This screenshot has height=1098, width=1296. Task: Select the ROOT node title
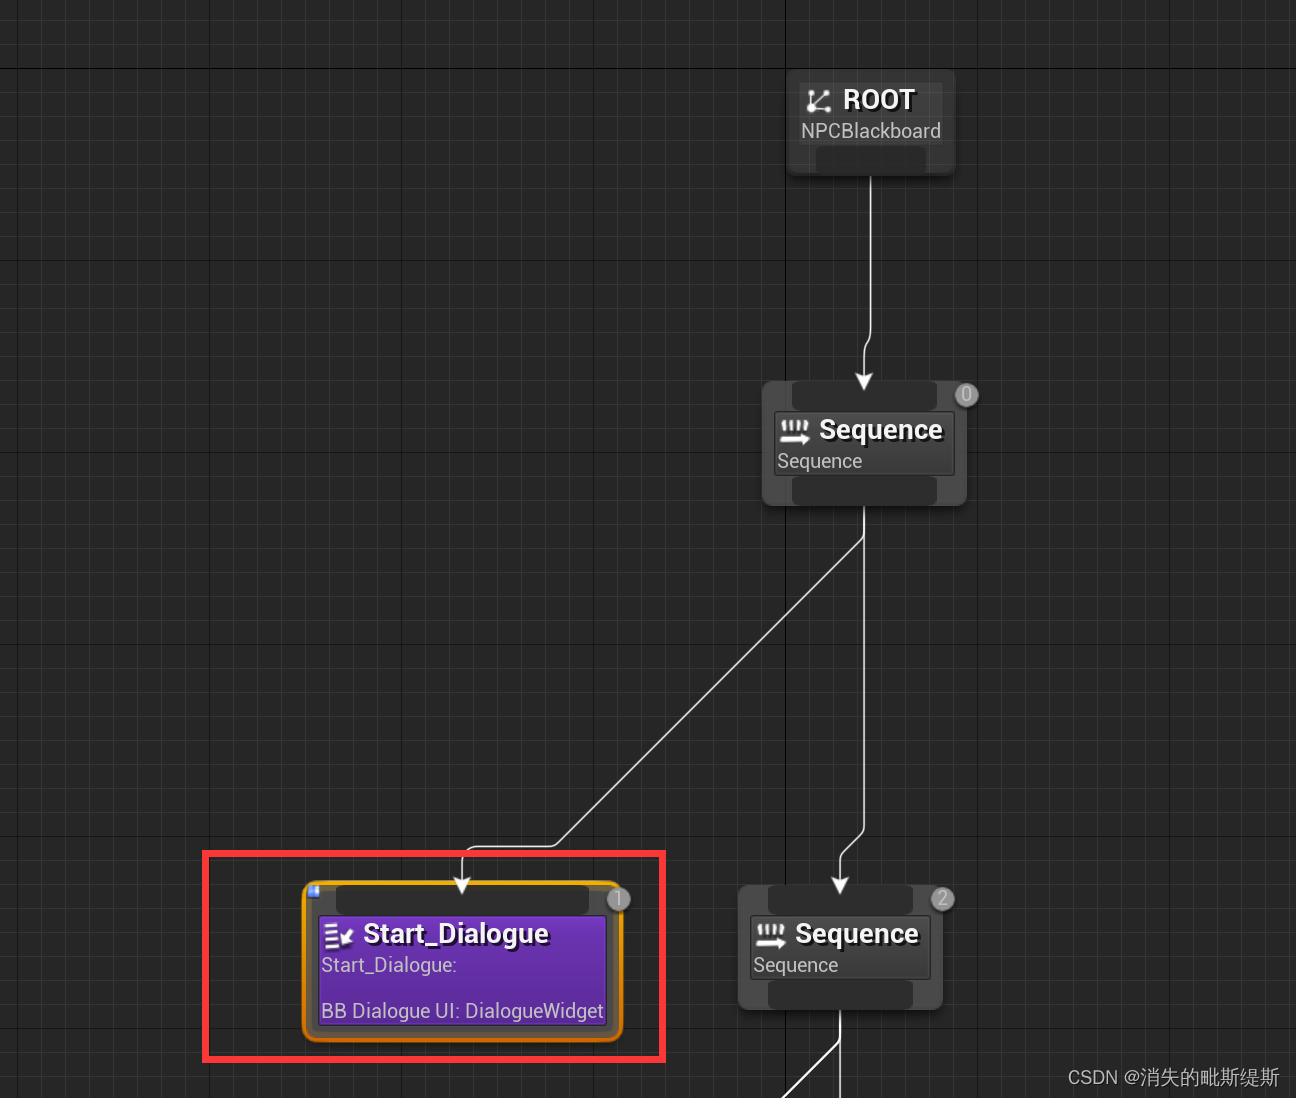[x=879, y=100]
